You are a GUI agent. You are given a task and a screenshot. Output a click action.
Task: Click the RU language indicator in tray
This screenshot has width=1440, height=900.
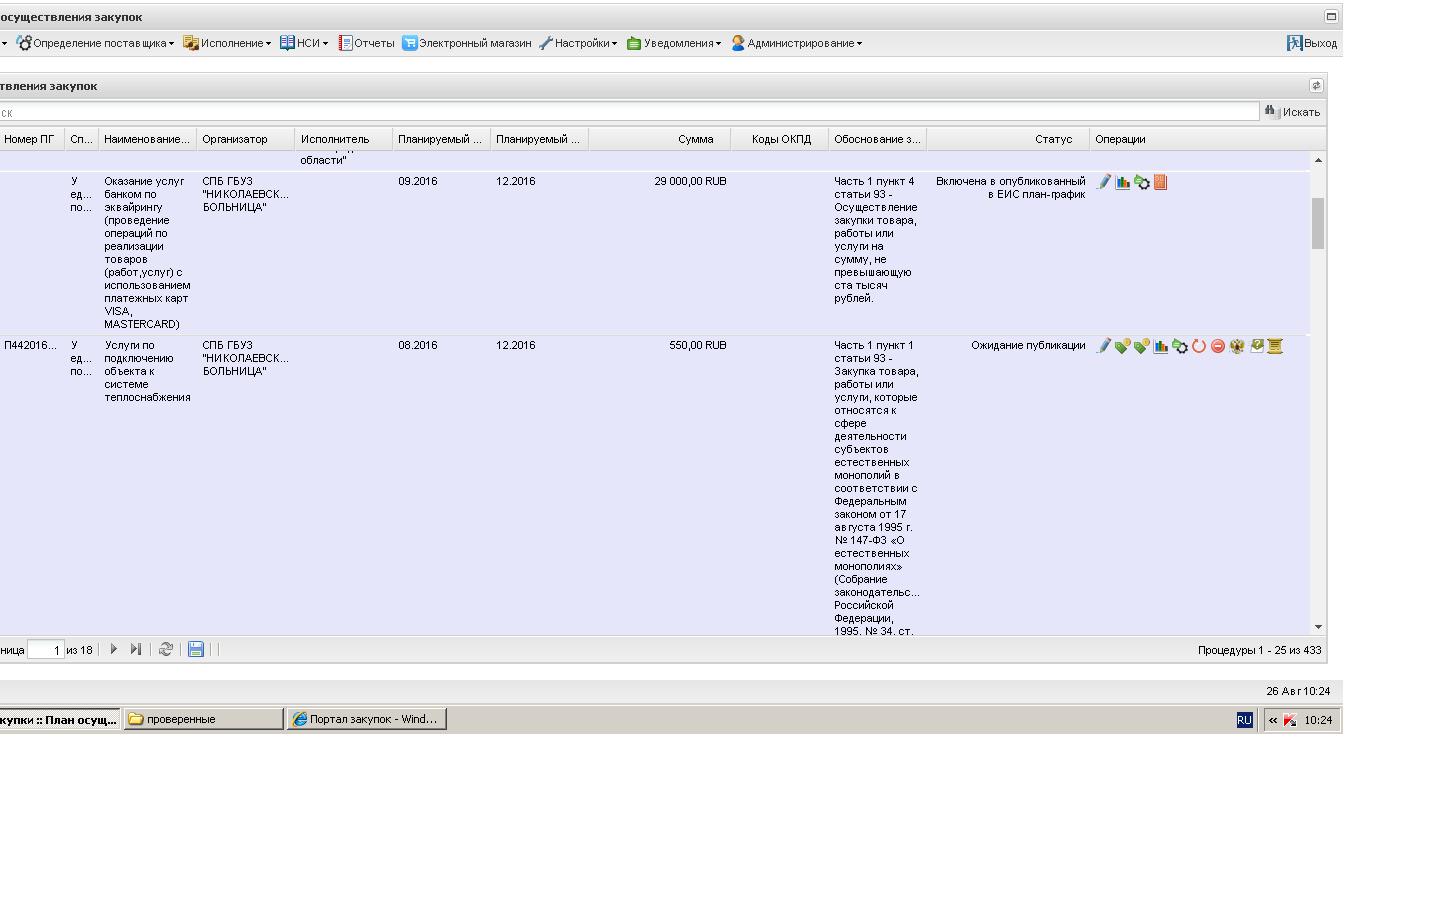click(1244, 720)
